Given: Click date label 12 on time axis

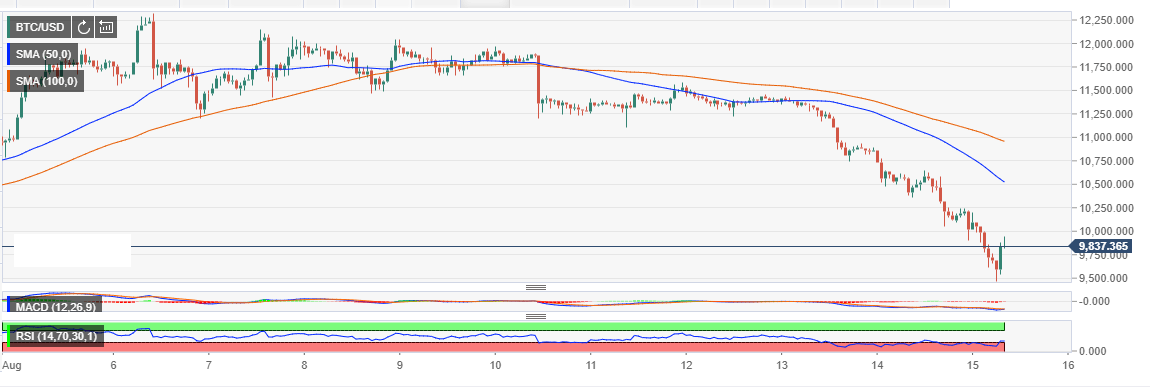Looking at the screenshot, I should pyautogui.click(x=686, y=364).
